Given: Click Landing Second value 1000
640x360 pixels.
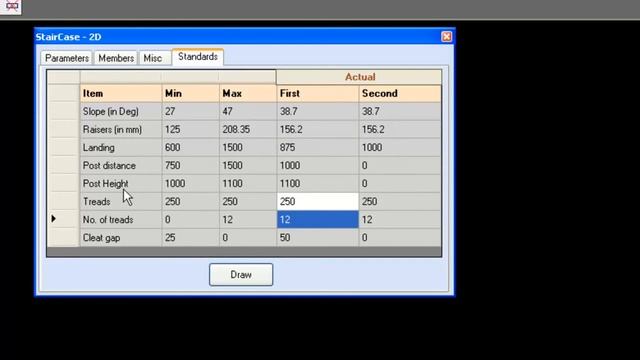Looking at the screenshot, I should [400, 147].
